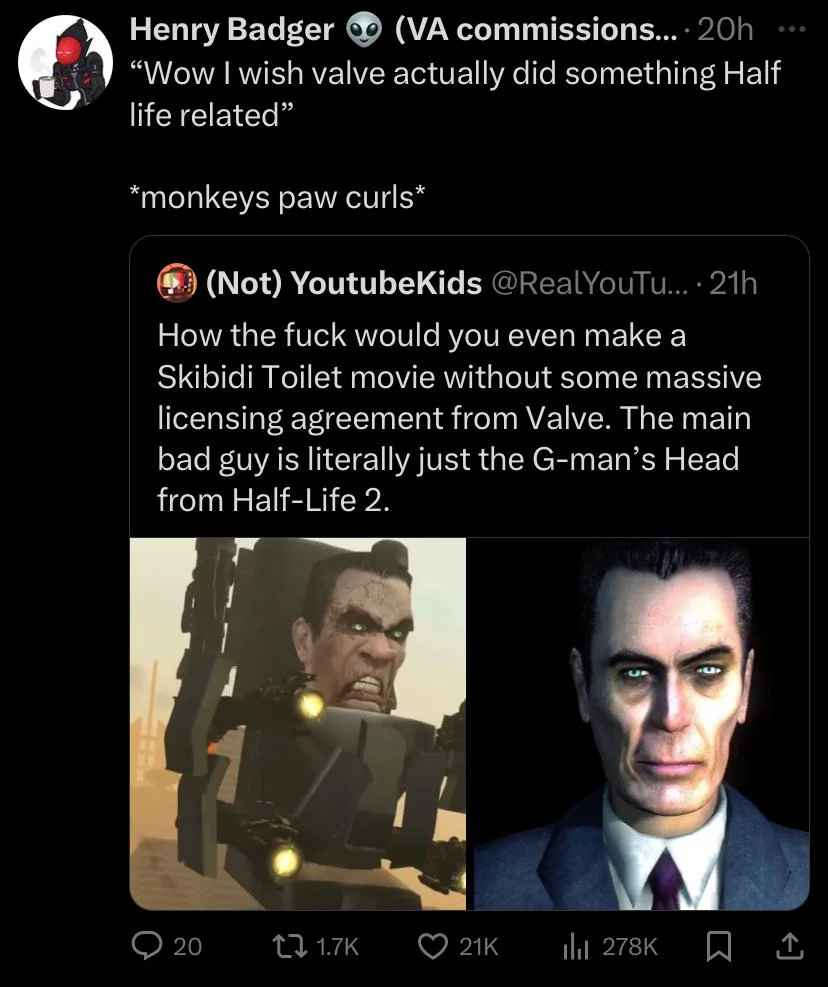Viewport: 828px width, 987px height.
Task: Click the 21h quoted post timestamp
Action: pyautogui.click(x=733, y=283)
